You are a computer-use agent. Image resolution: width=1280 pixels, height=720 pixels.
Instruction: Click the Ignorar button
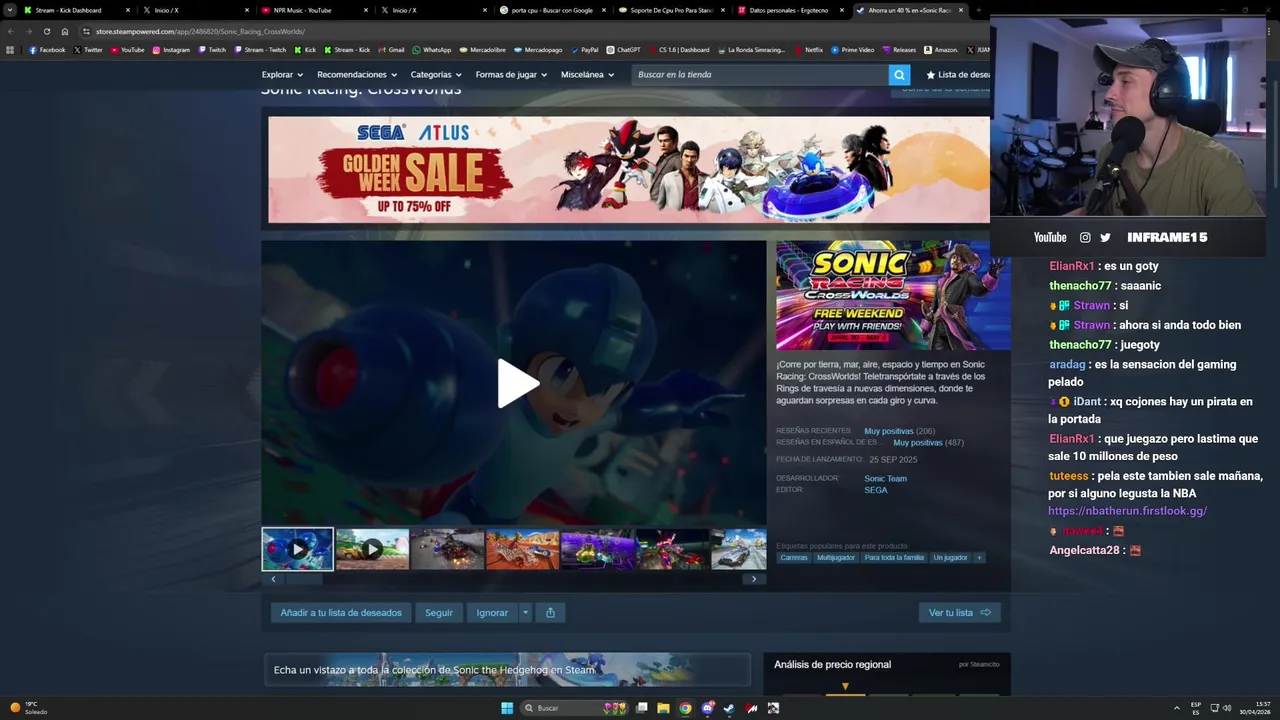coord(492,613)
